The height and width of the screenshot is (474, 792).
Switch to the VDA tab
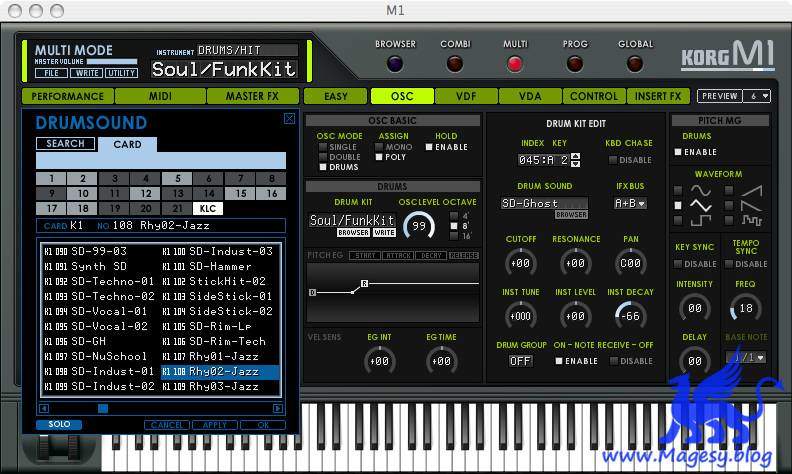pyautogui.click(x=530, y=96)
